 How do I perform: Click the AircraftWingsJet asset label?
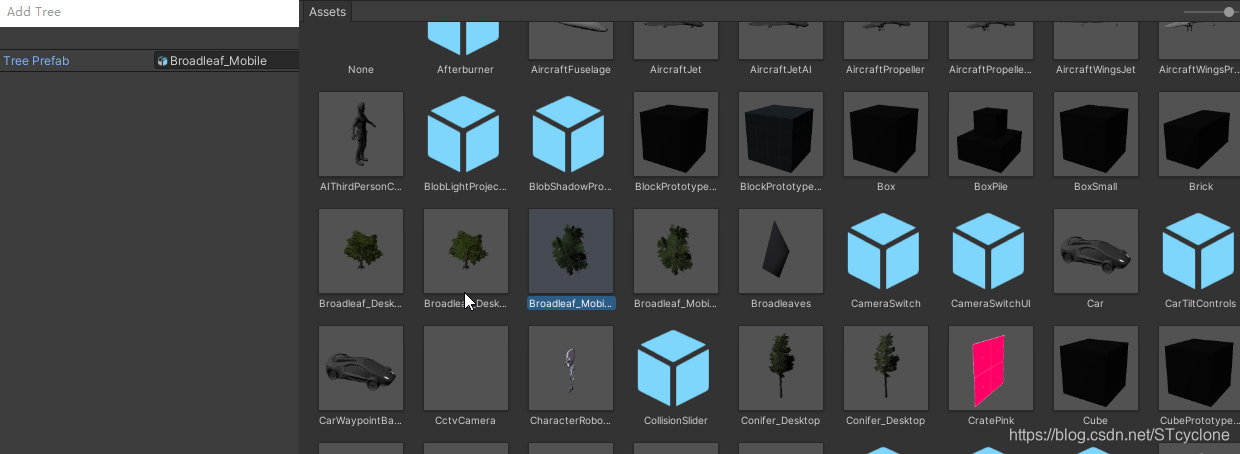(x=1095, y=70)
